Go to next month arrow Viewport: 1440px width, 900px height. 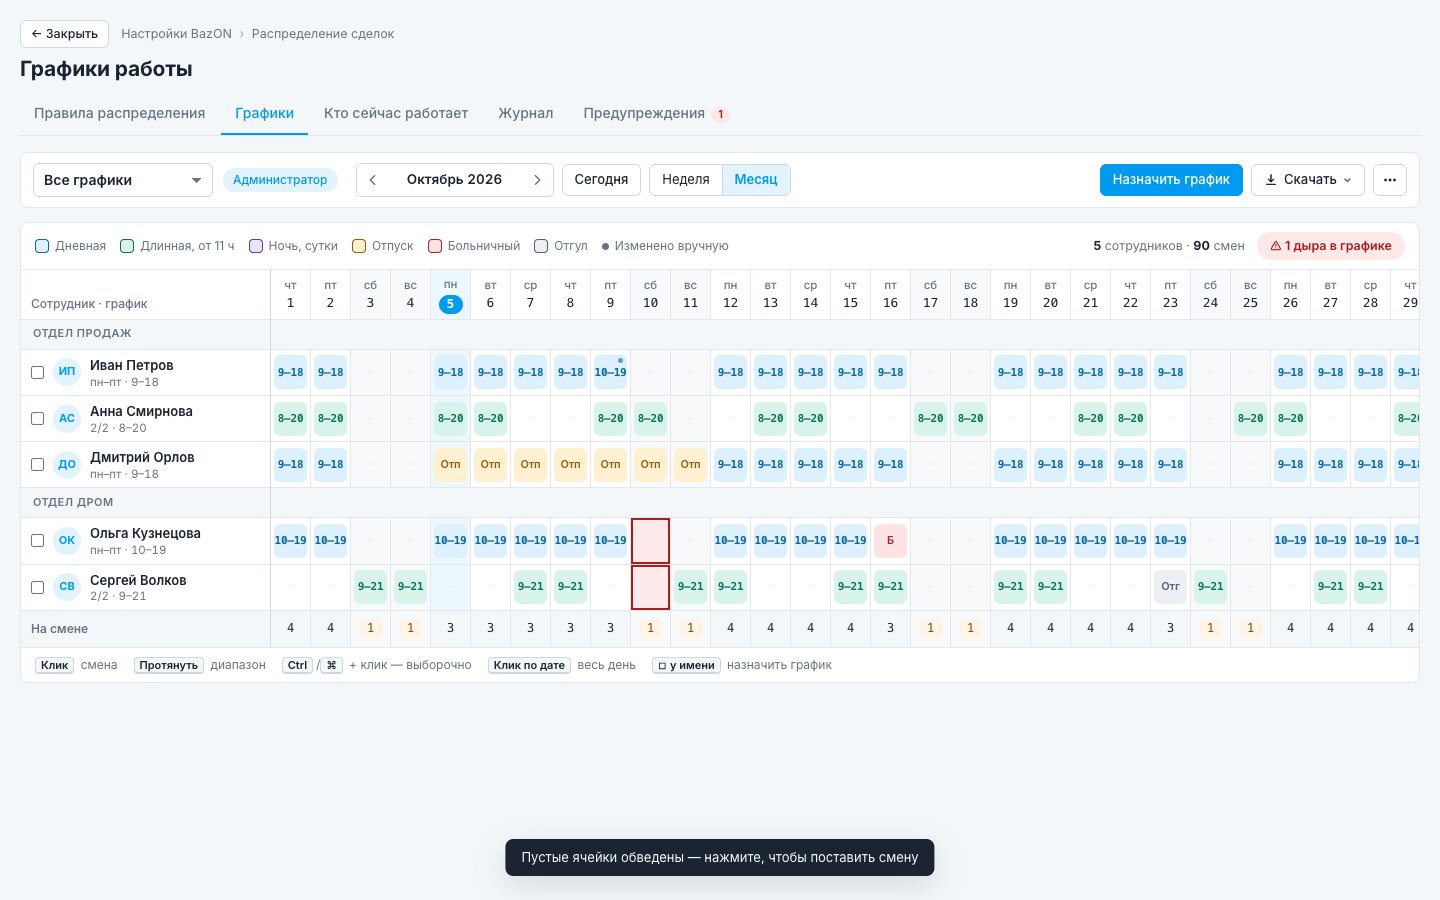[537, 180]
